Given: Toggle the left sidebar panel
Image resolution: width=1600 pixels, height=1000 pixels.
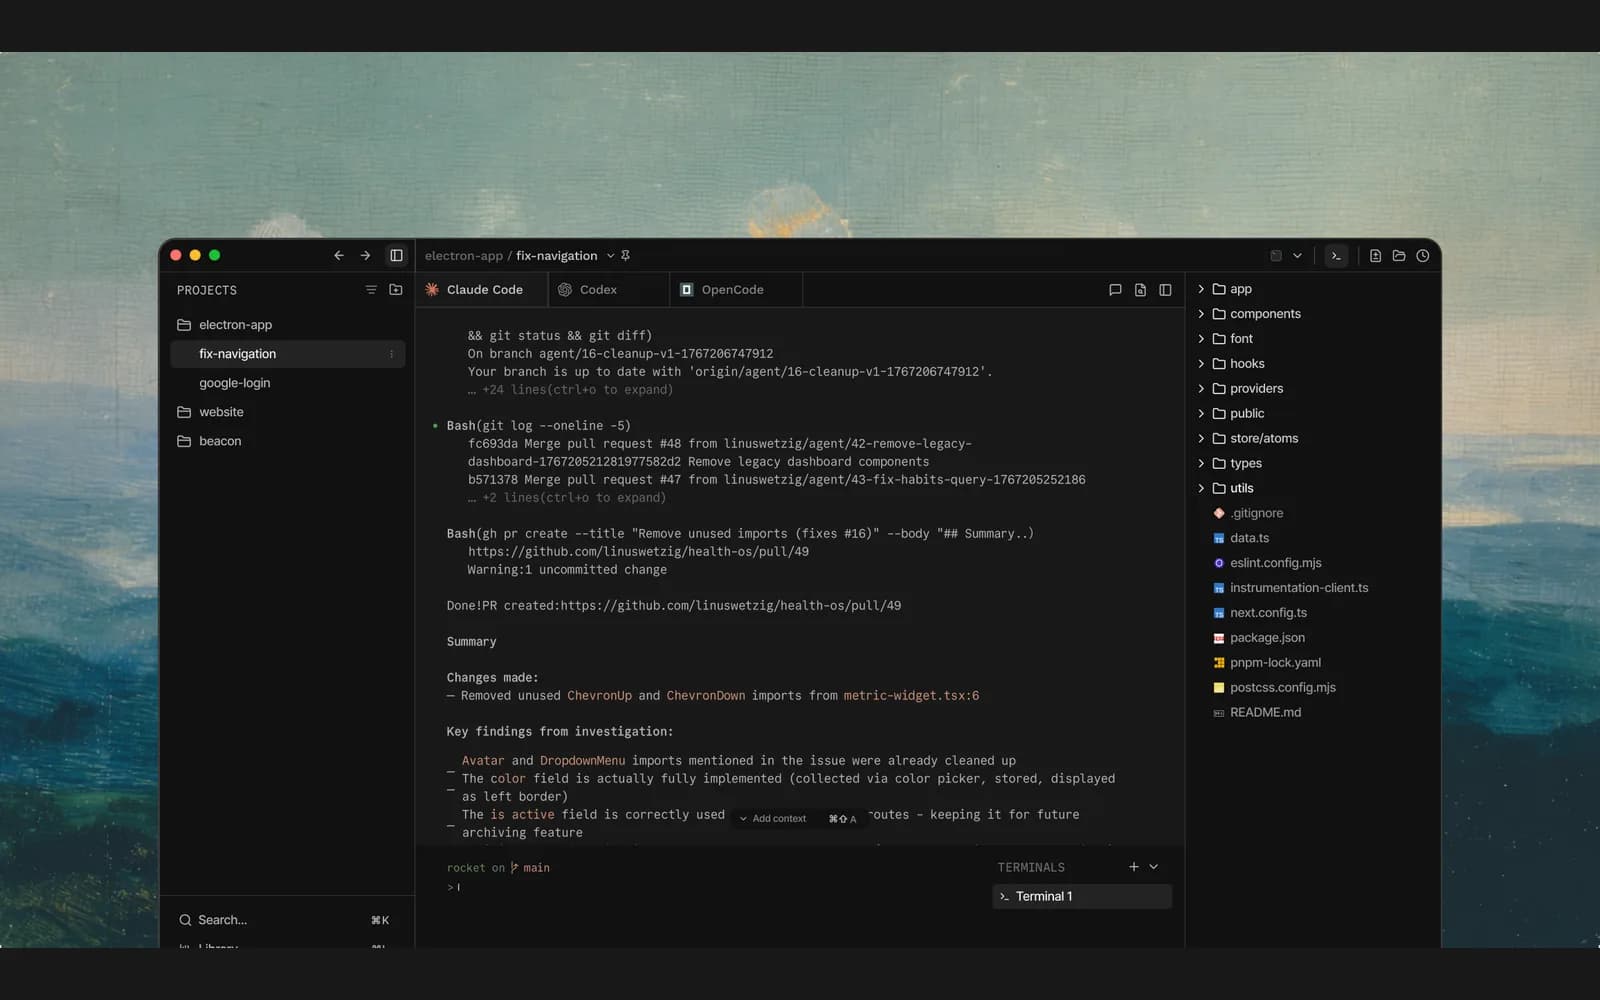Looking at the screenshot, I should (396, 256).
